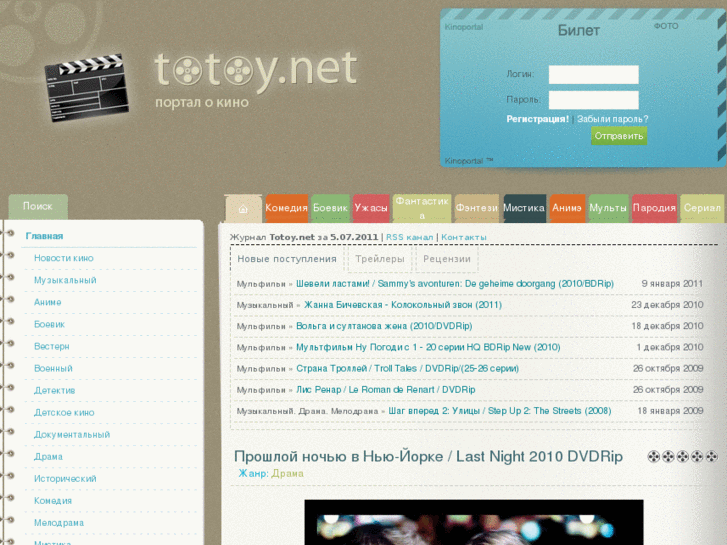Click Мультфильм category beside Шевели ластами!
This screenshot has height=545, width=727.
click(261, 284)
